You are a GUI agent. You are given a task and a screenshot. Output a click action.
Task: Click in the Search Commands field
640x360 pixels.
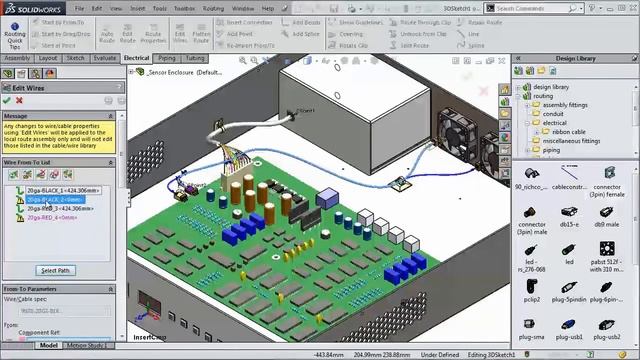[x=531, y=8]
